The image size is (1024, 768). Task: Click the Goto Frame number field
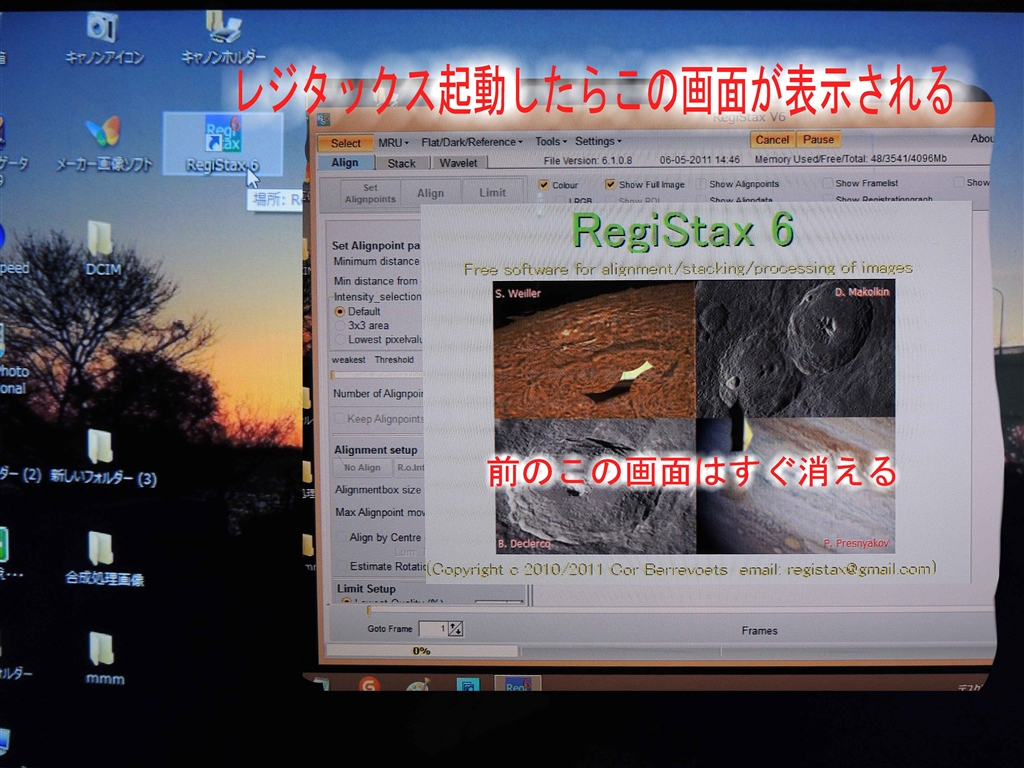[434, 629]
